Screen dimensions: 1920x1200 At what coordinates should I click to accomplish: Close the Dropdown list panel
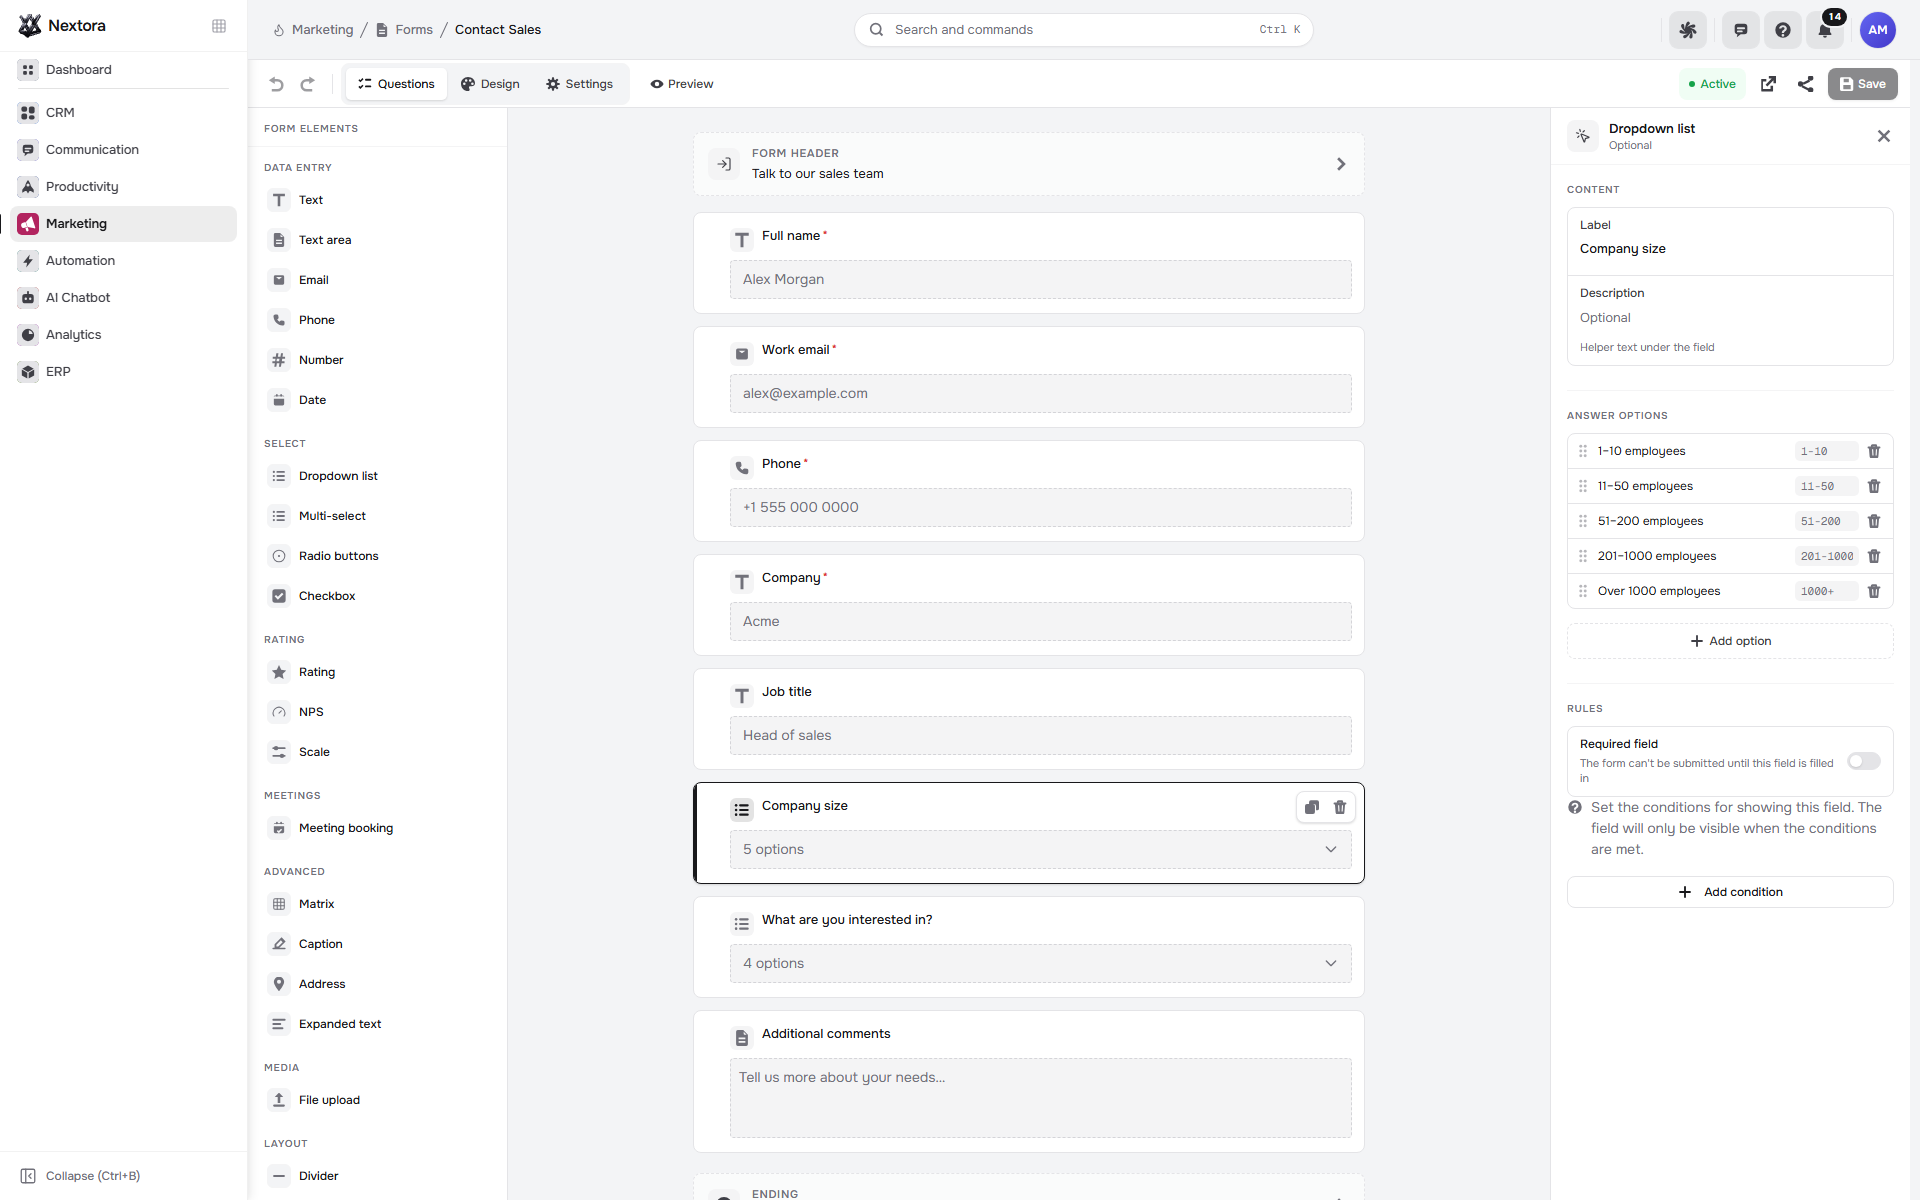(x=1884, y=136)
